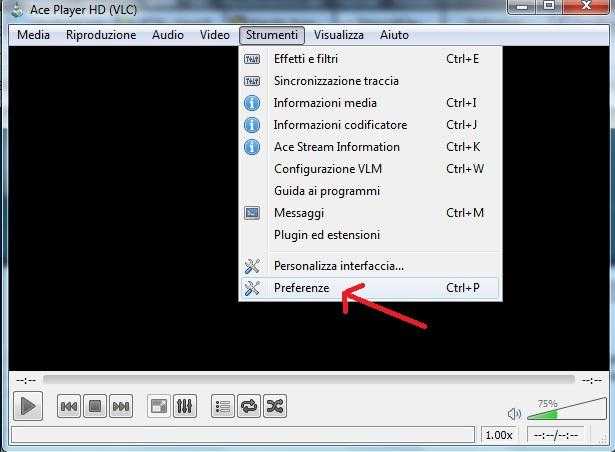This screenshot has width=615, height=452.
Task: Click the Ace Player cone title icon
Action: 16,9
